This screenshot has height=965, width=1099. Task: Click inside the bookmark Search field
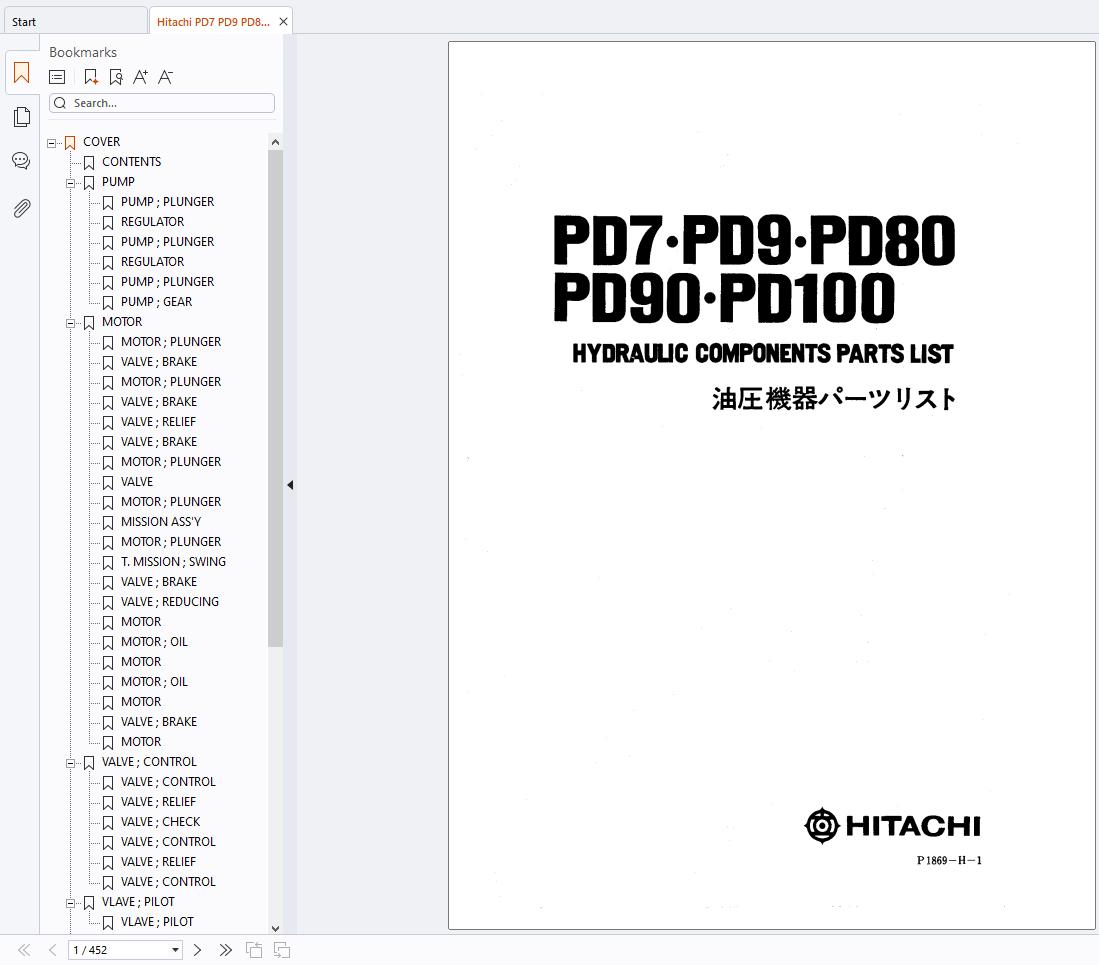[x=162, y=103]
